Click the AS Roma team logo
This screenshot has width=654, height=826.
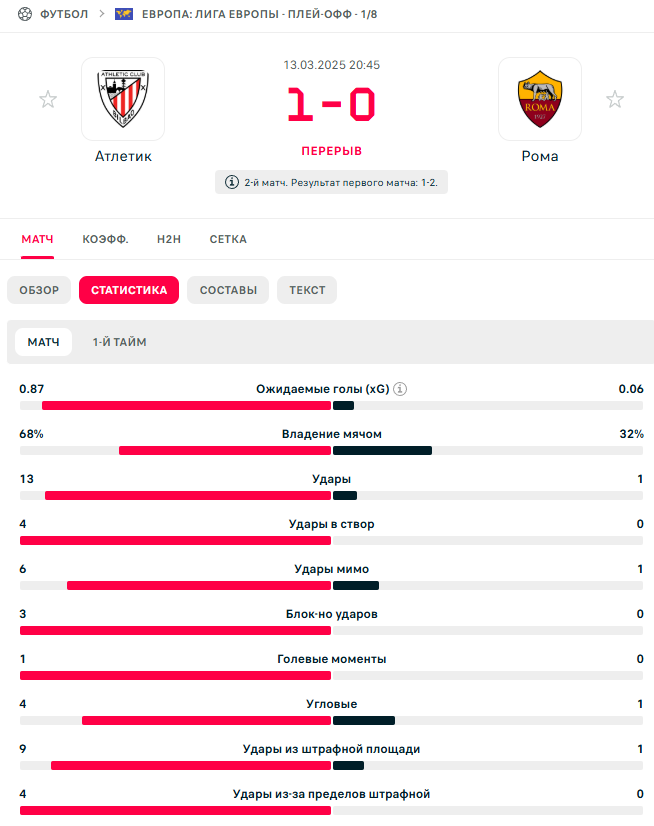pyautogui.click(x=540, y=99)
